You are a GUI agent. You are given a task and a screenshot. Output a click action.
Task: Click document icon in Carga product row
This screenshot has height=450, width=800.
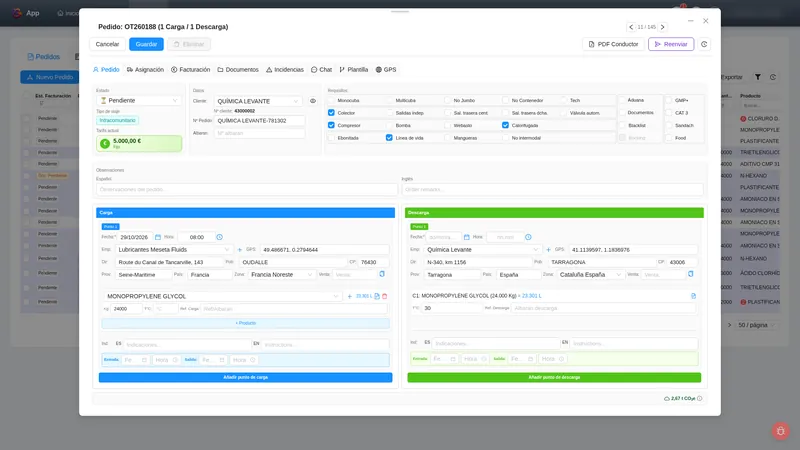click(x=377, y=296)
